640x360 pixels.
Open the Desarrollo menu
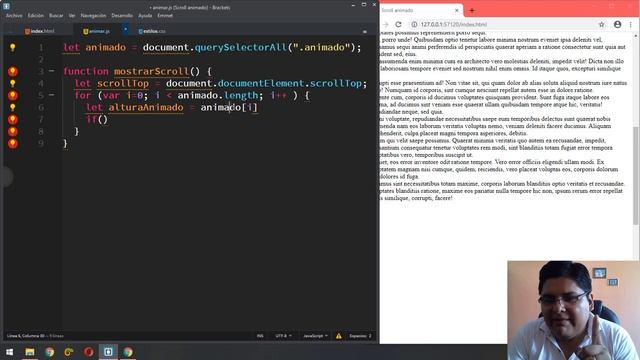[122, 16]
